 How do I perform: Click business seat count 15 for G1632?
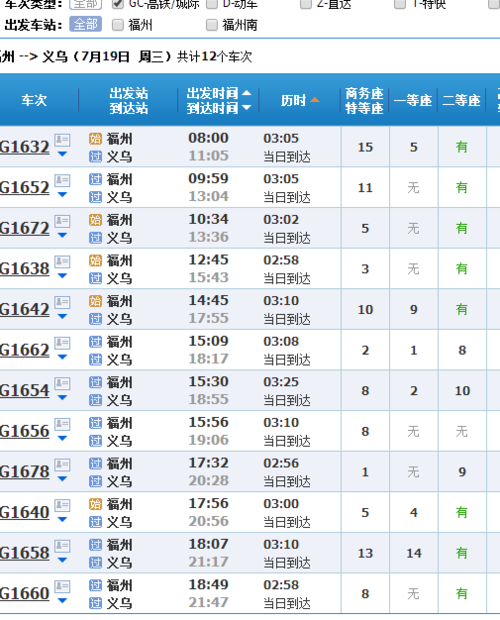[x=365, y=147]
